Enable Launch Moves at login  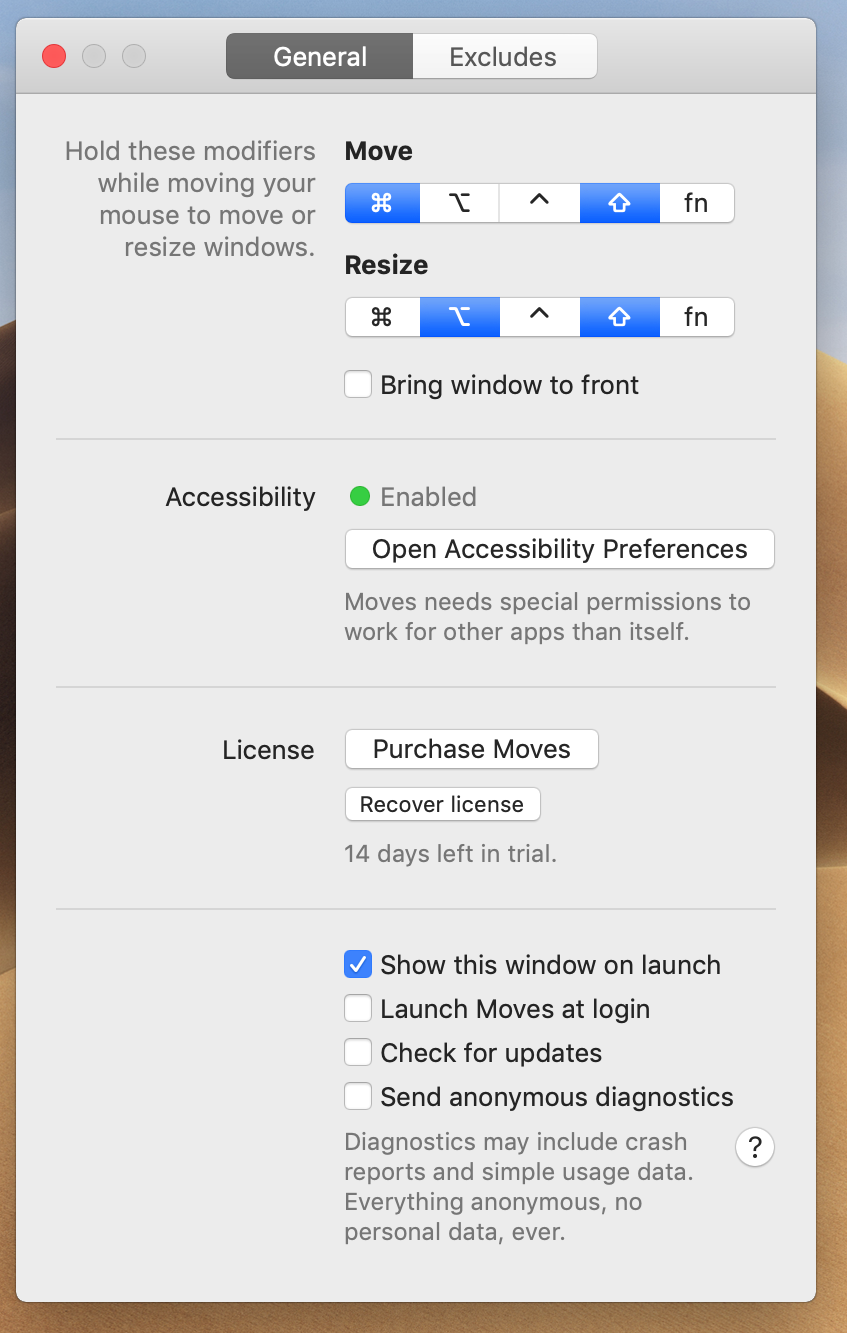point(358,1009)
